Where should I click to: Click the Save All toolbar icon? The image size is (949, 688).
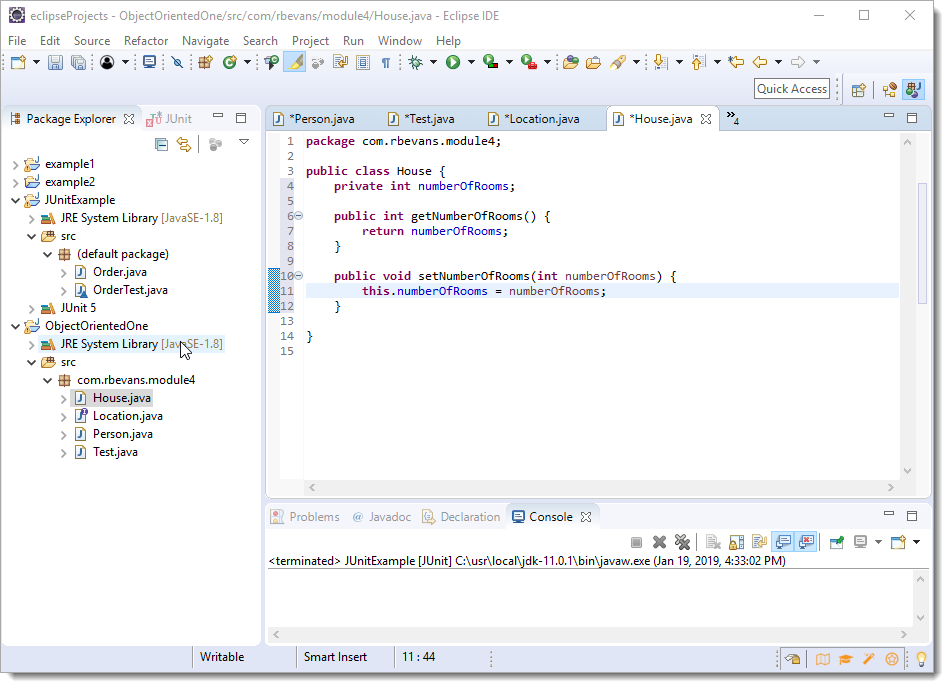(x=78, y=62)
